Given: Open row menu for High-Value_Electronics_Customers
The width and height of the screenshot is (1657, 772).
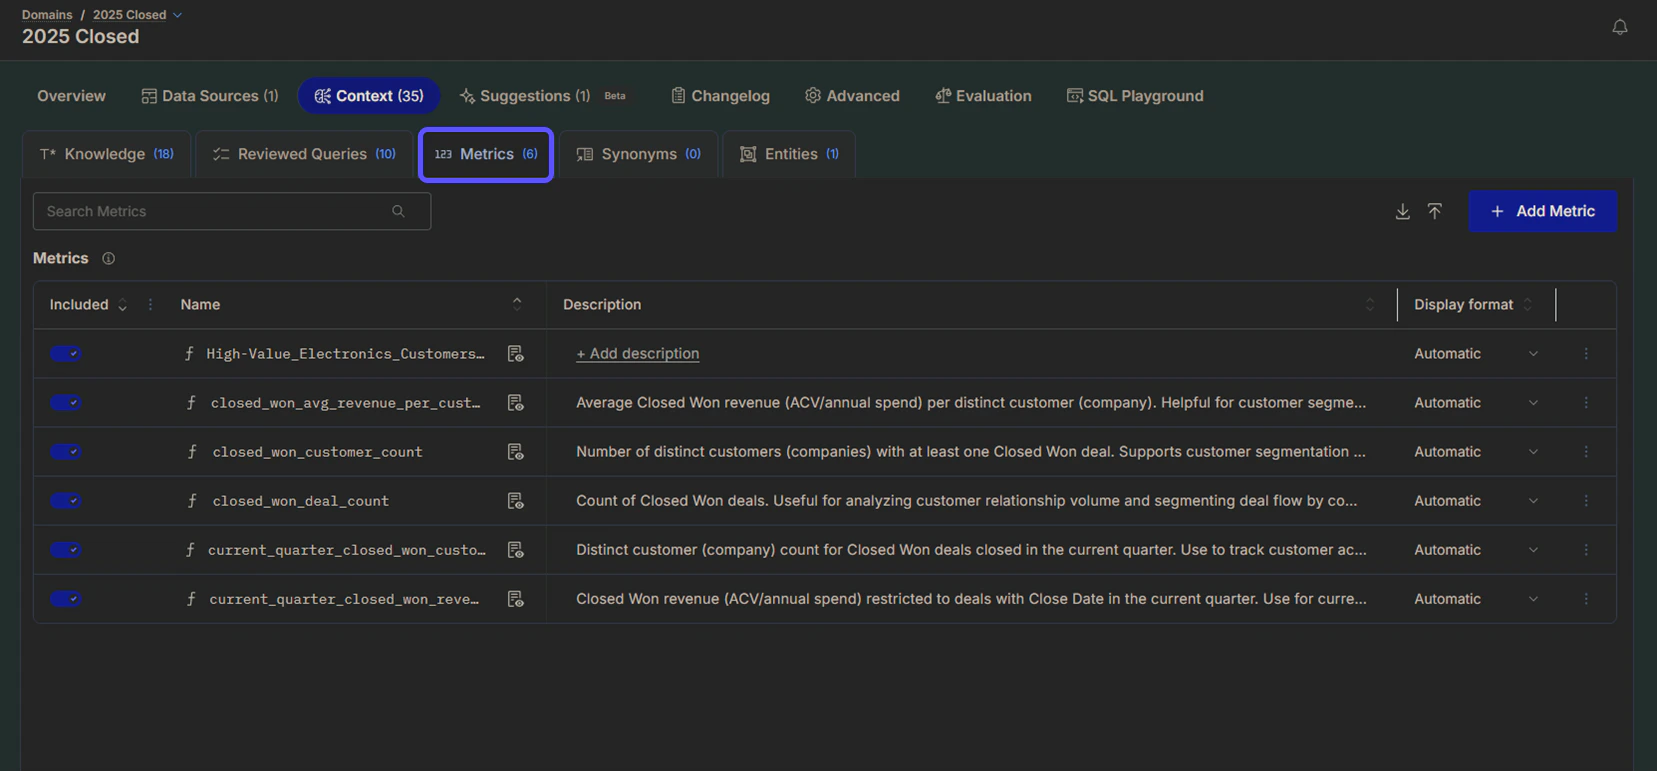Looking at the screenshot, I should pos(1586,353).
